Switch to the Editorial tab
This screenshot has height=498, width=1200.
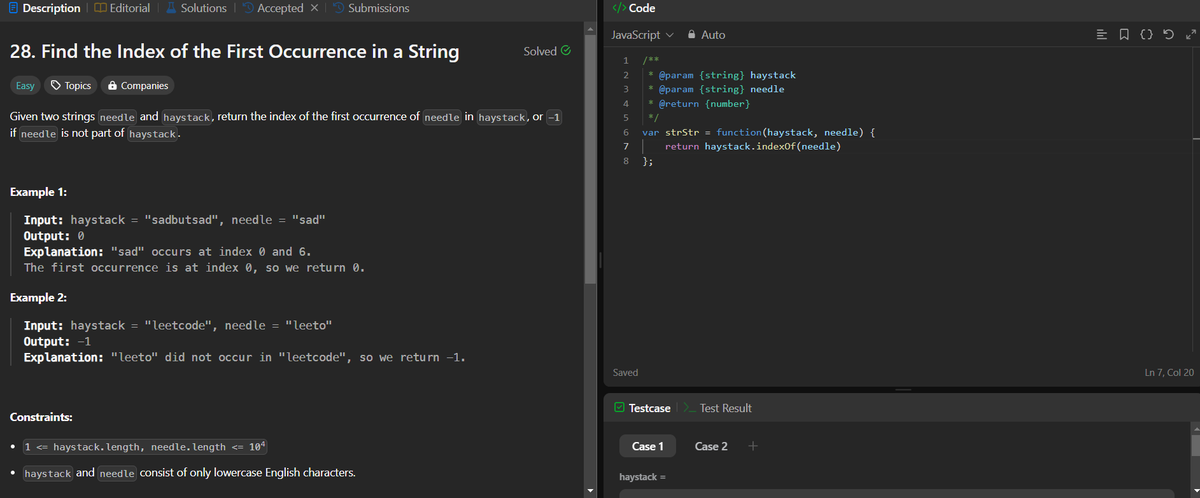click(x=121, y=8)
